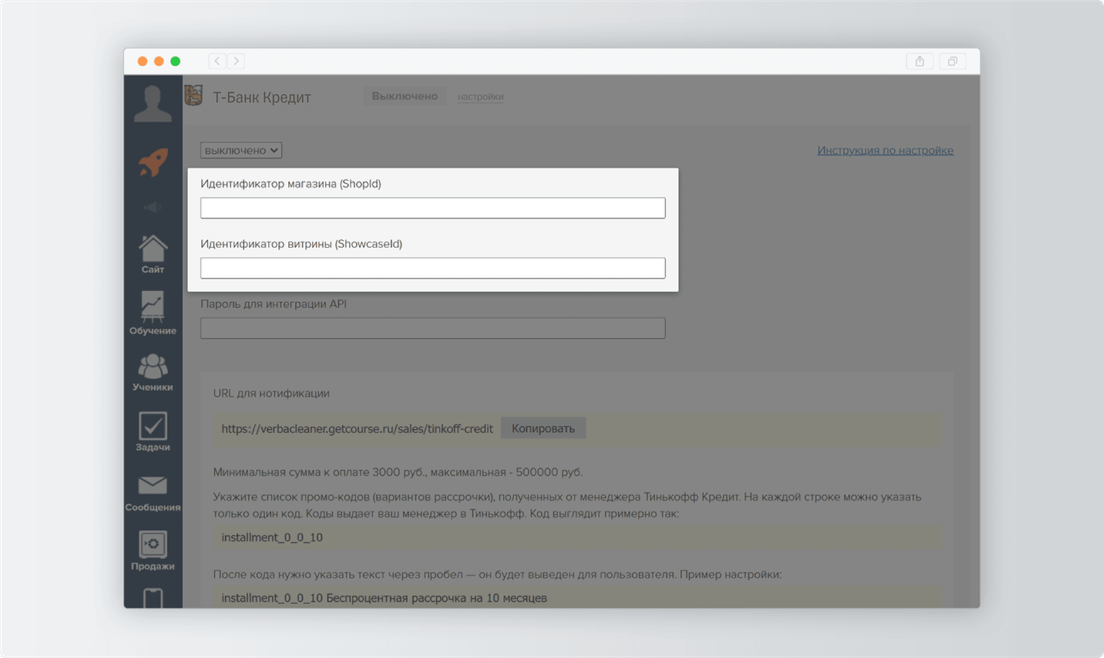Go back with browser back arrow

(x=217, y=61)
